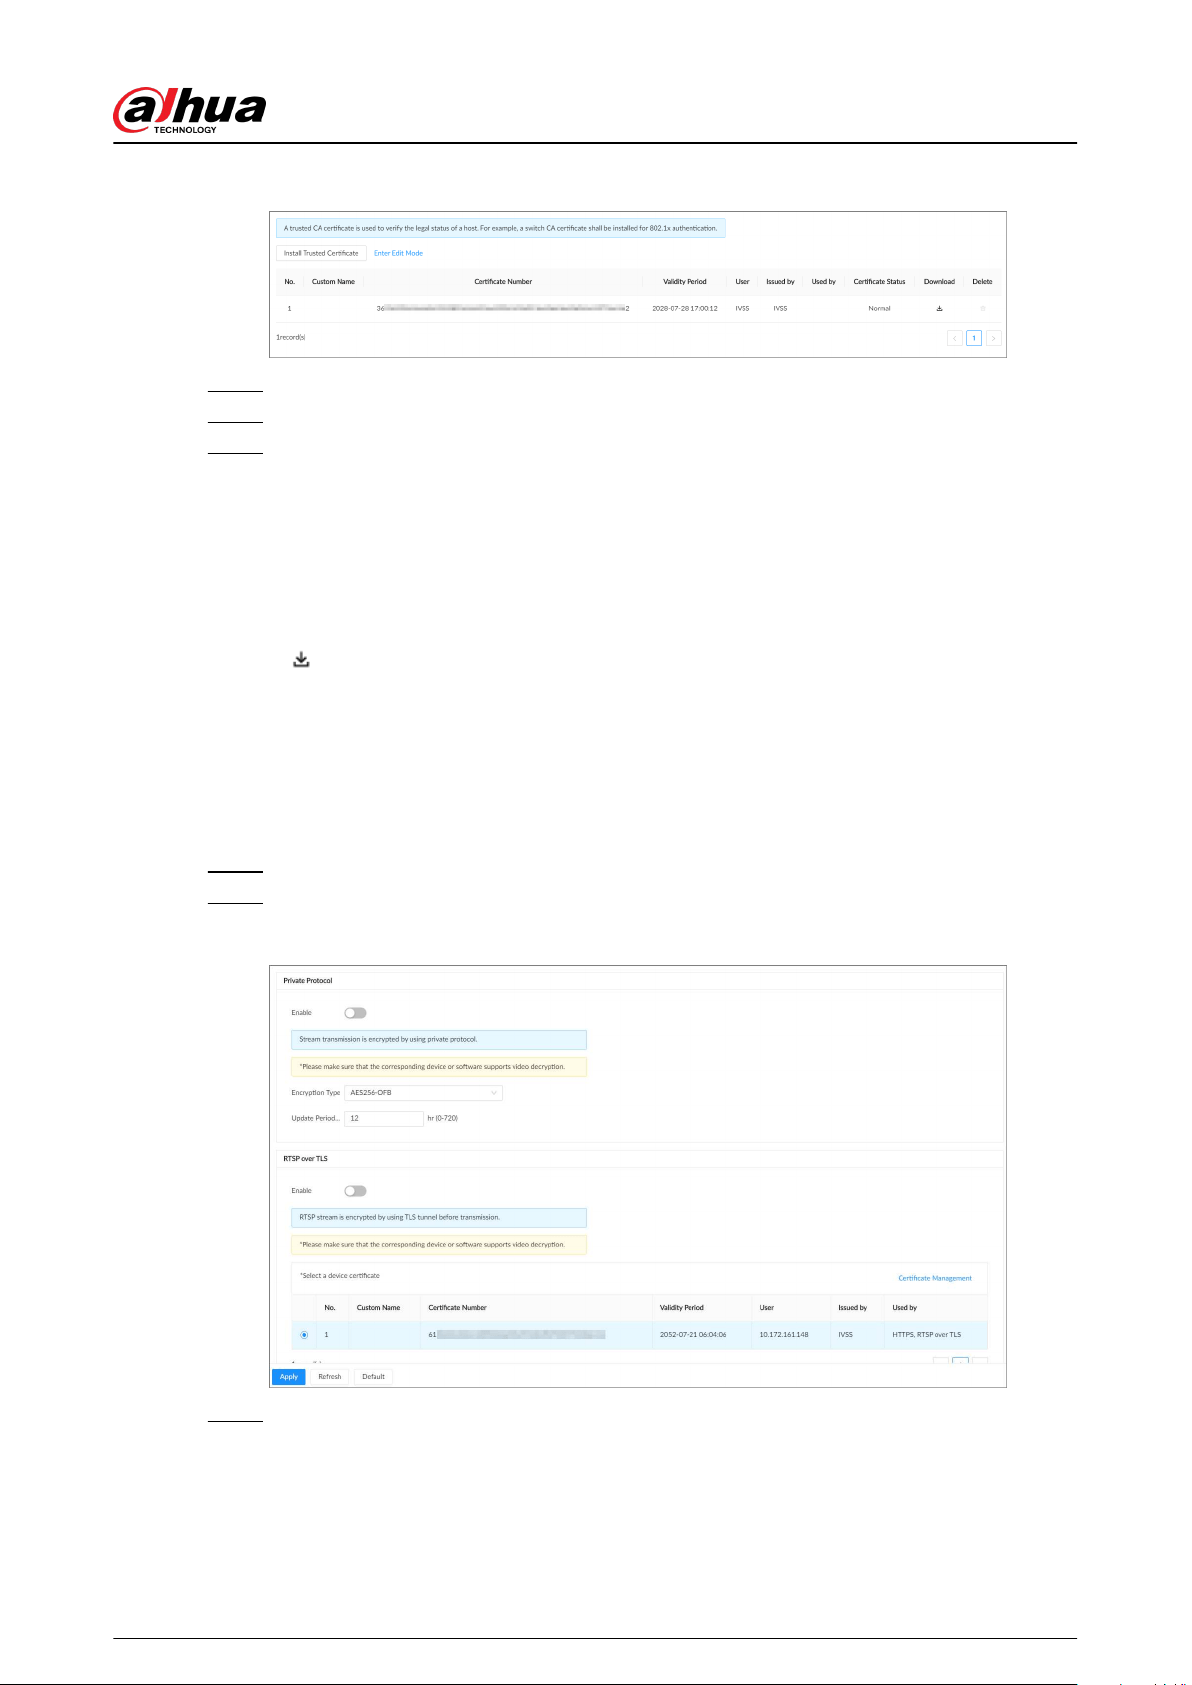Click the Default button
This screenshot has width=1192, height=1685.
pos(373,1377)
